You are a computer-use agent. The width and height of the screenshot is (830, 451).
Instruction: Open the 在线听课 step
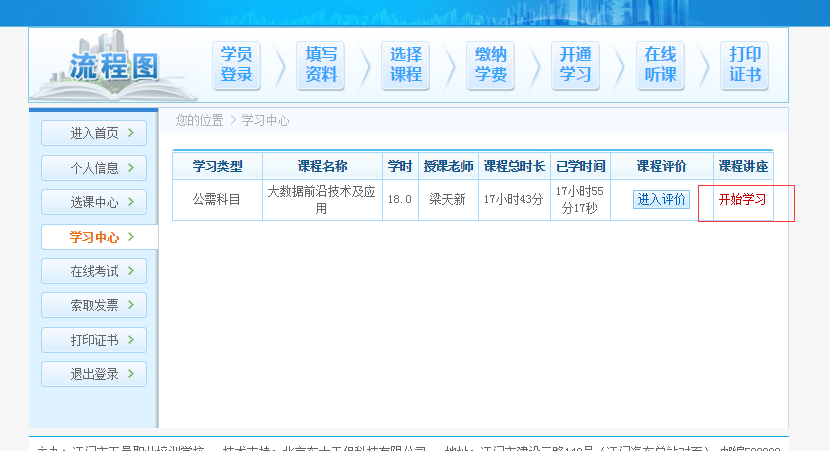[660, 65]
